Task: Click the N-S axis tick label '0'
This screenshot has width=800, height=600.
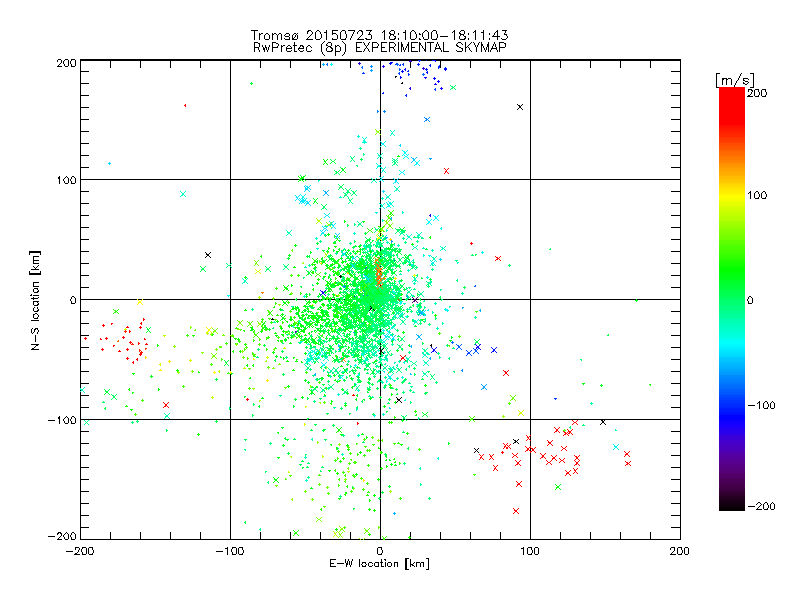Action: click(x=73, y=300)
